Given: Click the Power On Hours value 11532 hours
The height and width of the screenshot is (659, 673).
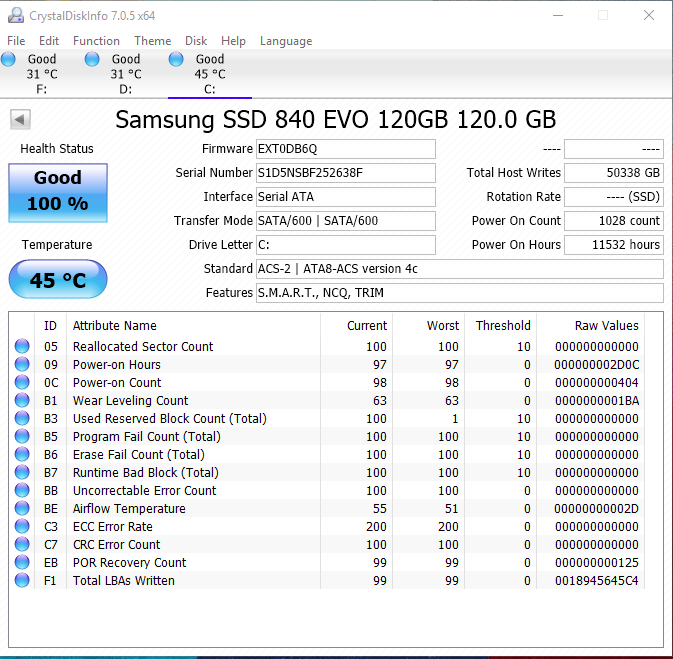Looking at the screenshot, I should pyautogui.click(x=614, y=245).
